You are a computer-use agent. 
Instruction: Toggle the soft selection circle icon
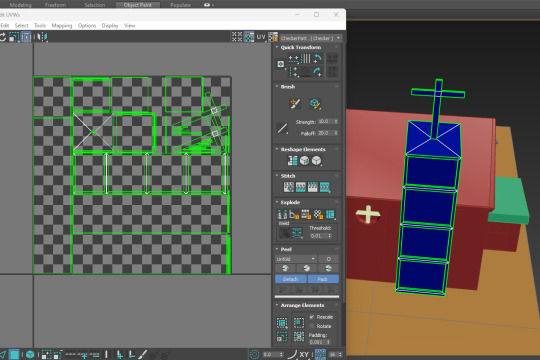[254, 354]
